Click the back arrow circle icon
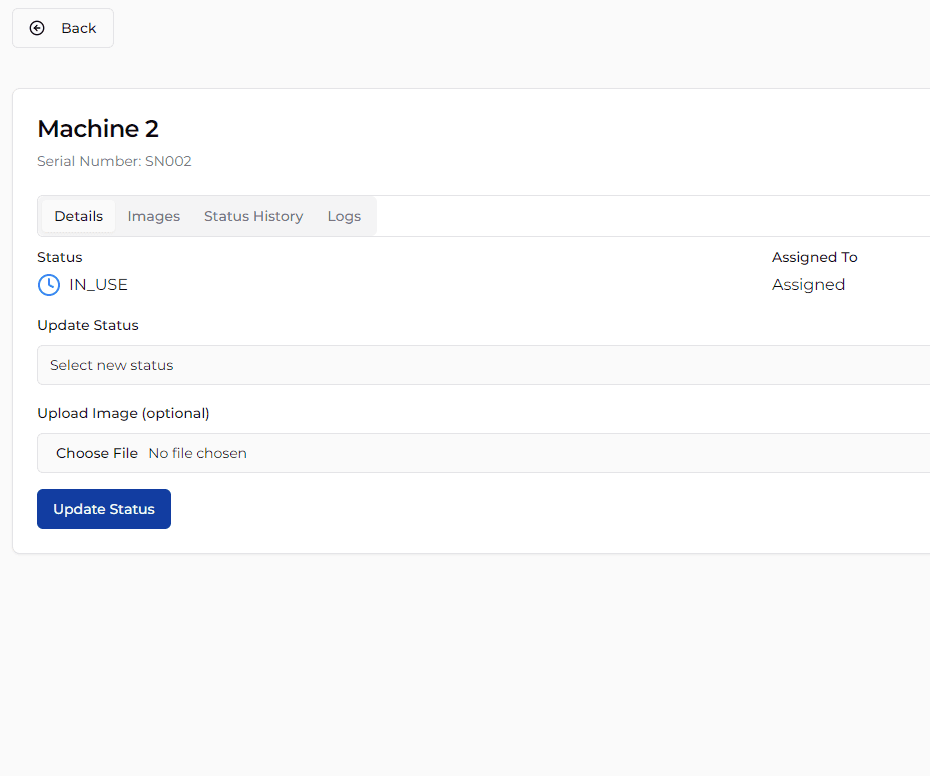 point(37,28)
